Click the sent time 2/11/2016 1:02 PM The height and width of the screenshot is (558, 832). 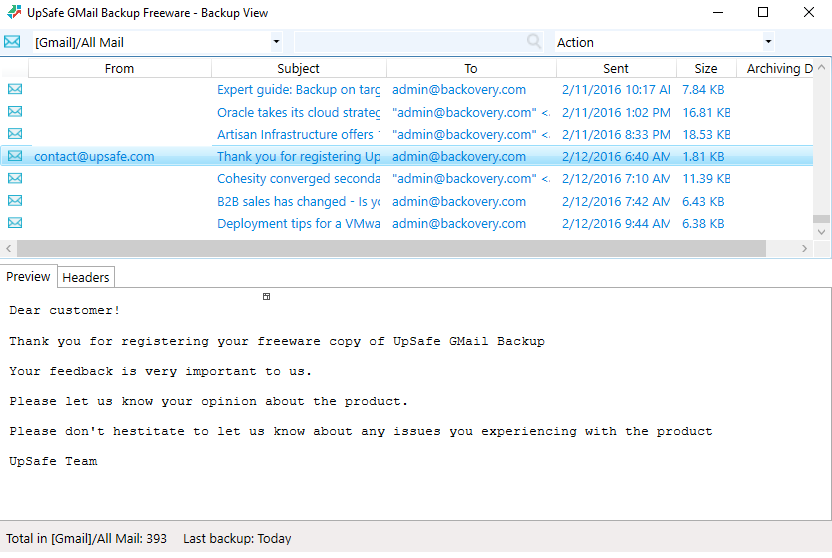click(x=616, y=112)
